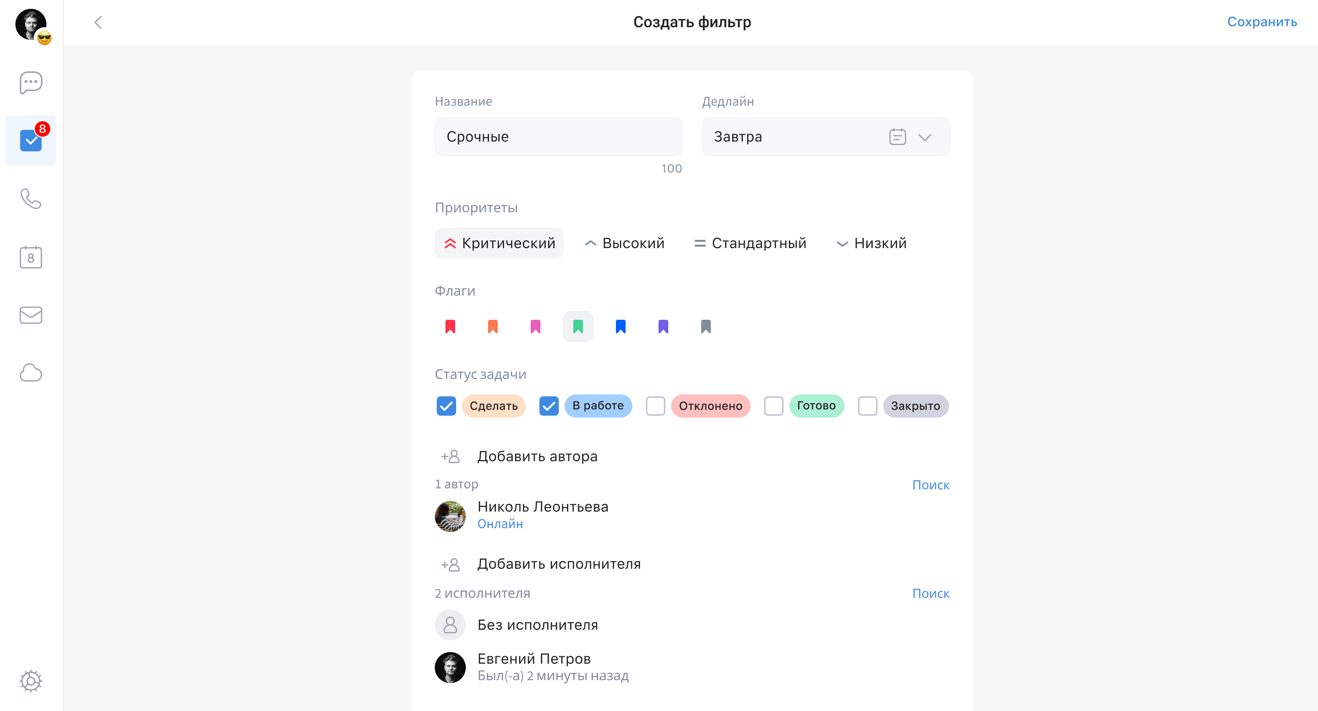Go back using the left arrow
Image resolution: width=1318 pixels, height=711 pixels.
(x=98, y=22)
